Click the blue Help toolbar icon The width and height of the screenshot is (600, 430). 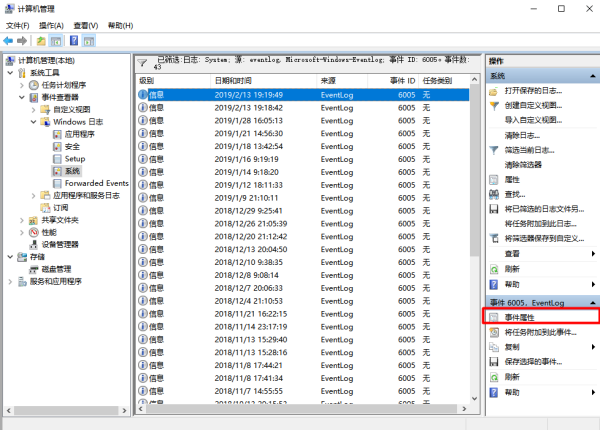tap(73, 41)
